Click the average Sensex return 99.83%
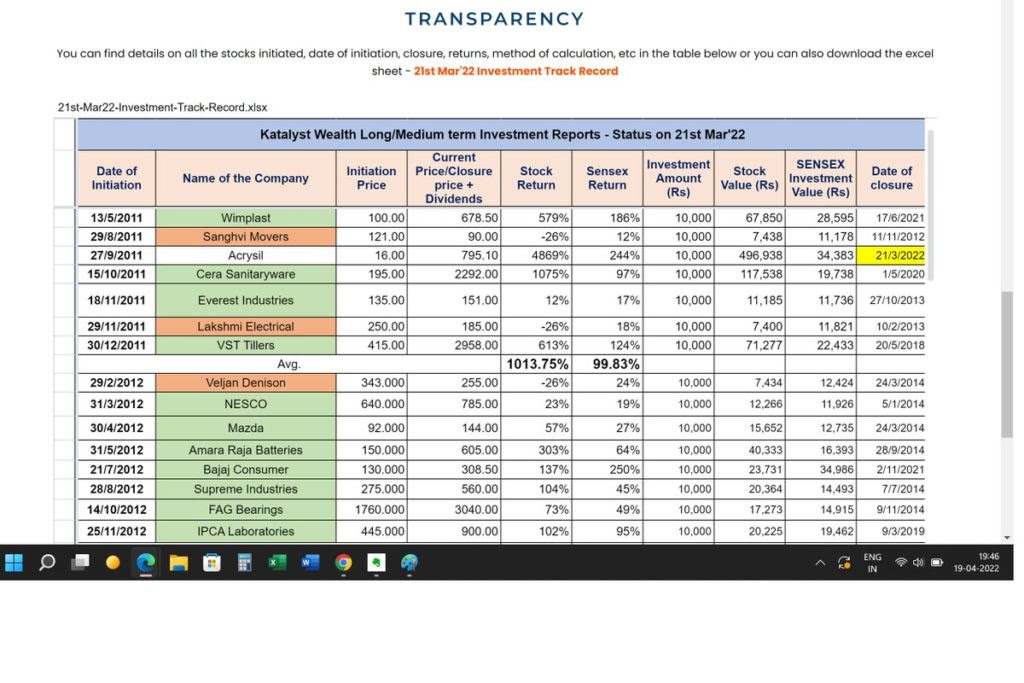The width and height of the screenshot is (1024, 683). pyautogui.click(x=607, y=364)
